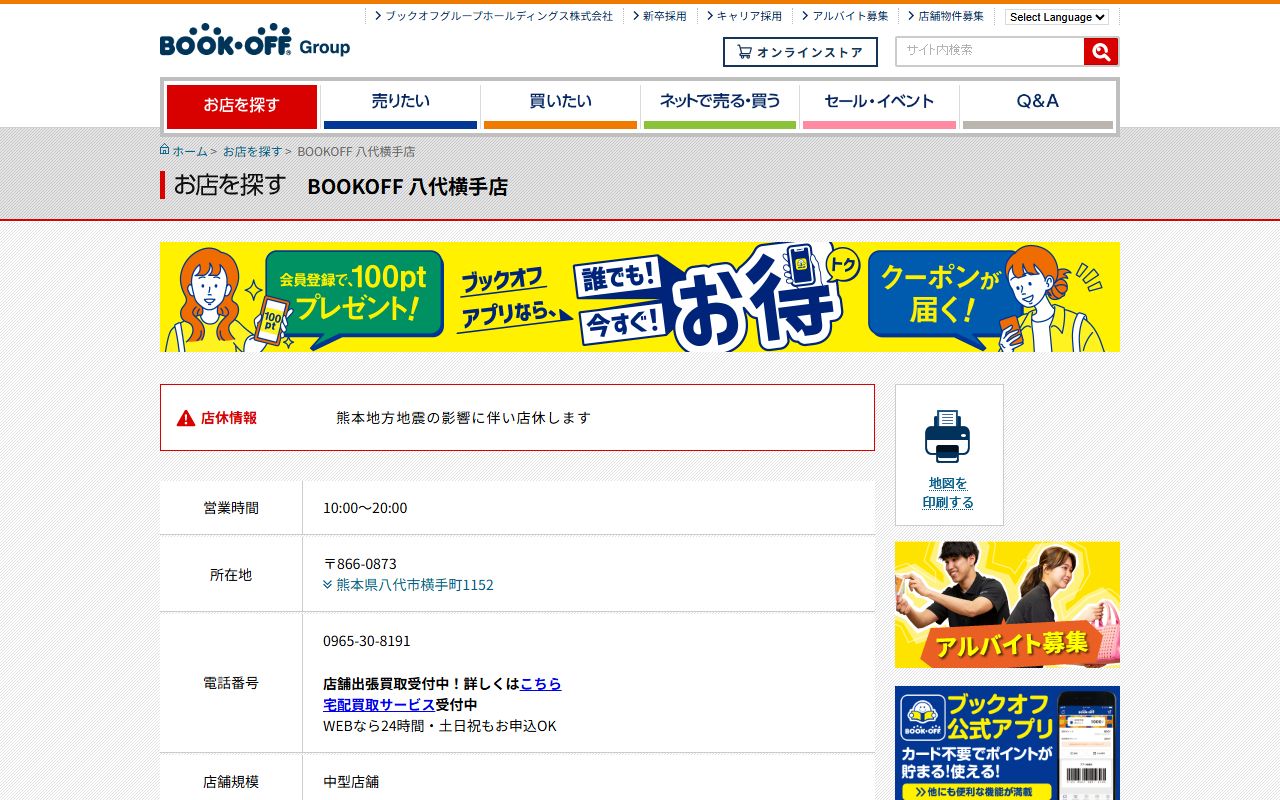Select the Q&A navigation tab
The image size is (1280, 800).
1038,106
